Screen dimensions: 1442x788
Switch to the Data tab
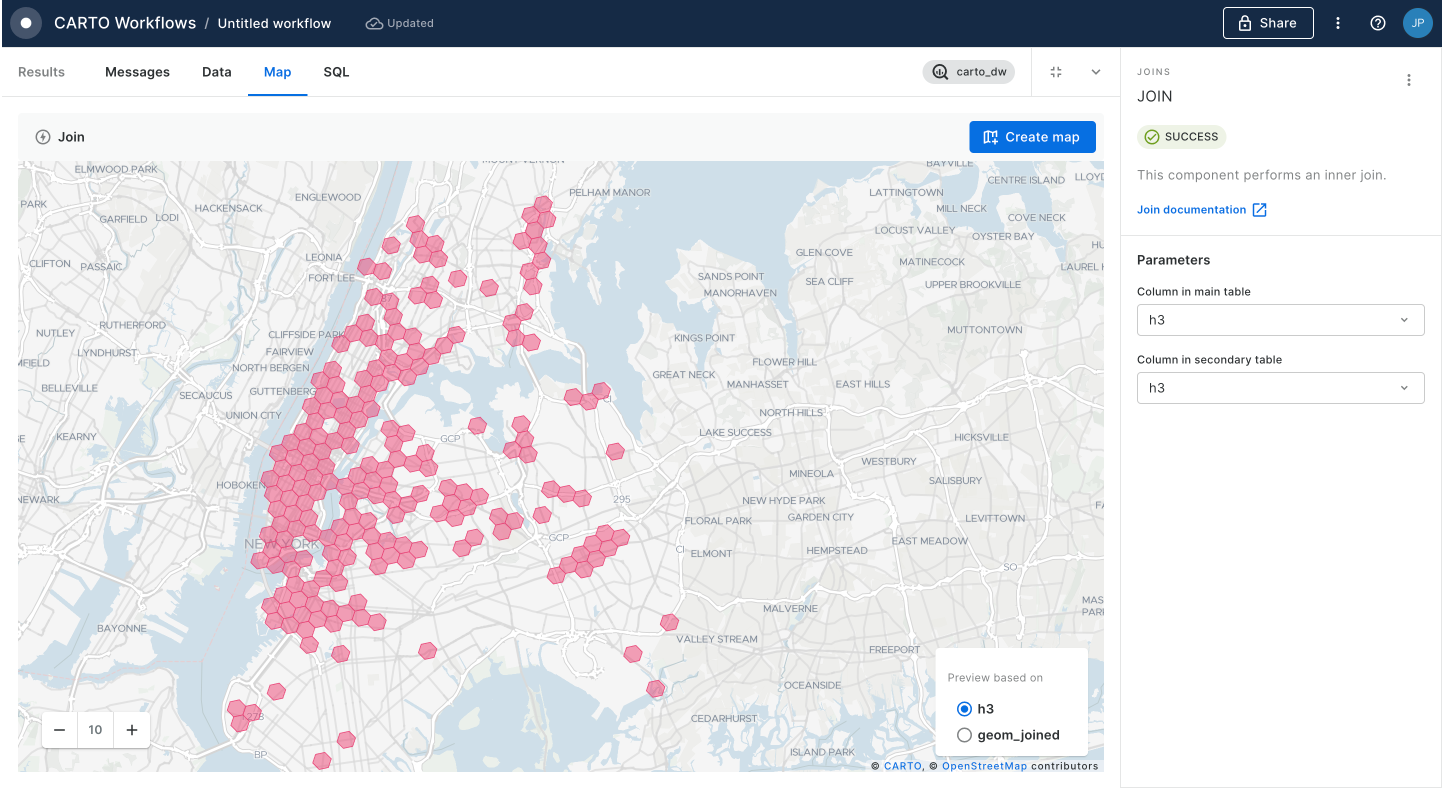pyautogui.click(x=216, y=72)
